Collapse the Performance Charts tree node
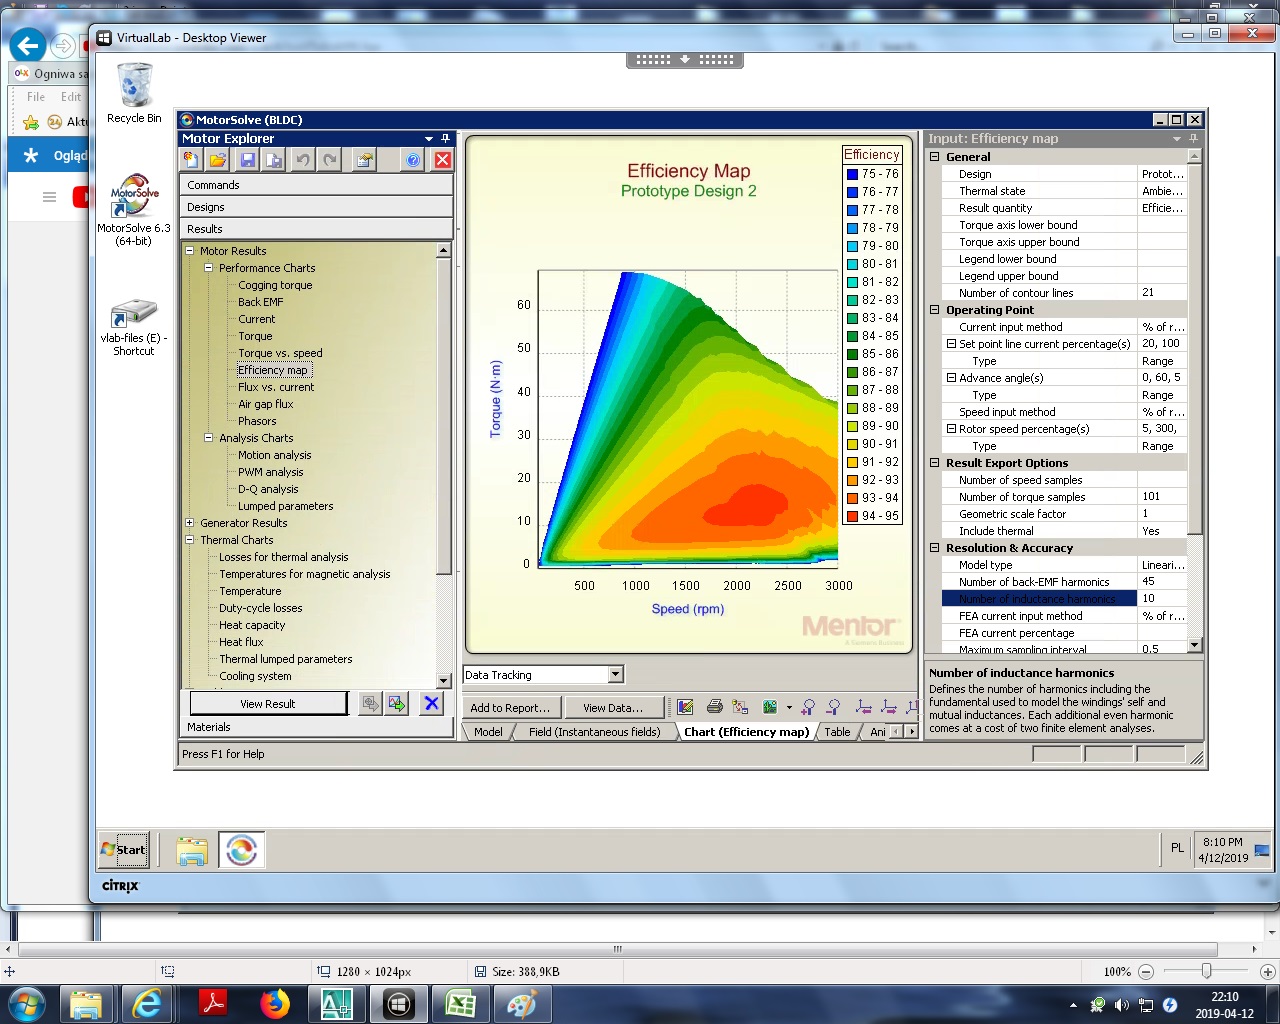The width and height of the screenshot is (1280, 1024). point(209,268)
